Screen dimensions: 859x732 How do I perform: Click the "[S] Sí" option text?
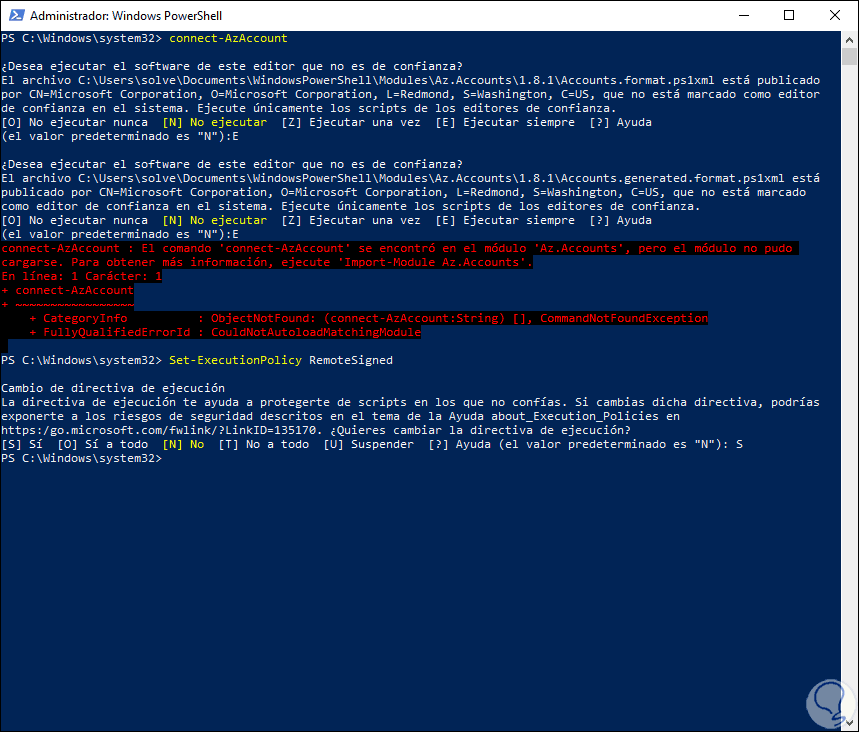tap(22, 444)
